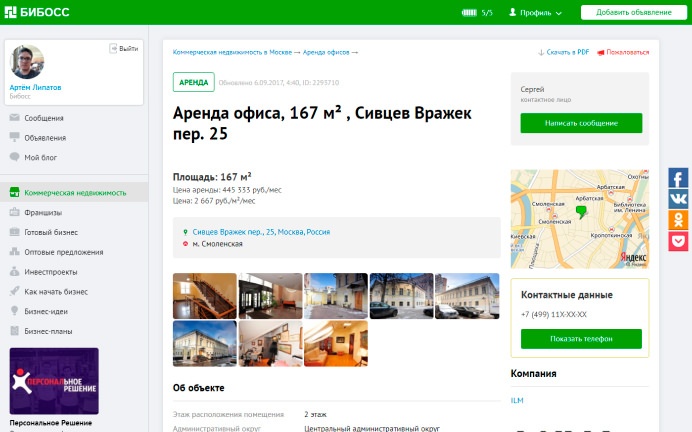
Task: Open the long building facade with parked cars thumbnail
Action: (467, 296)
